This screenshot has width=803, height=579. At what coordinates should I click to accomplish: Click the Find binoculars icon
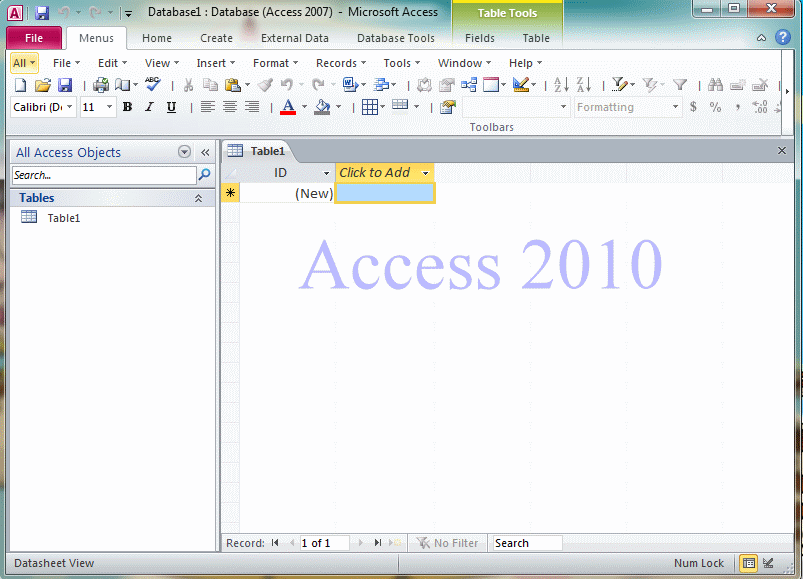point(715,85)
